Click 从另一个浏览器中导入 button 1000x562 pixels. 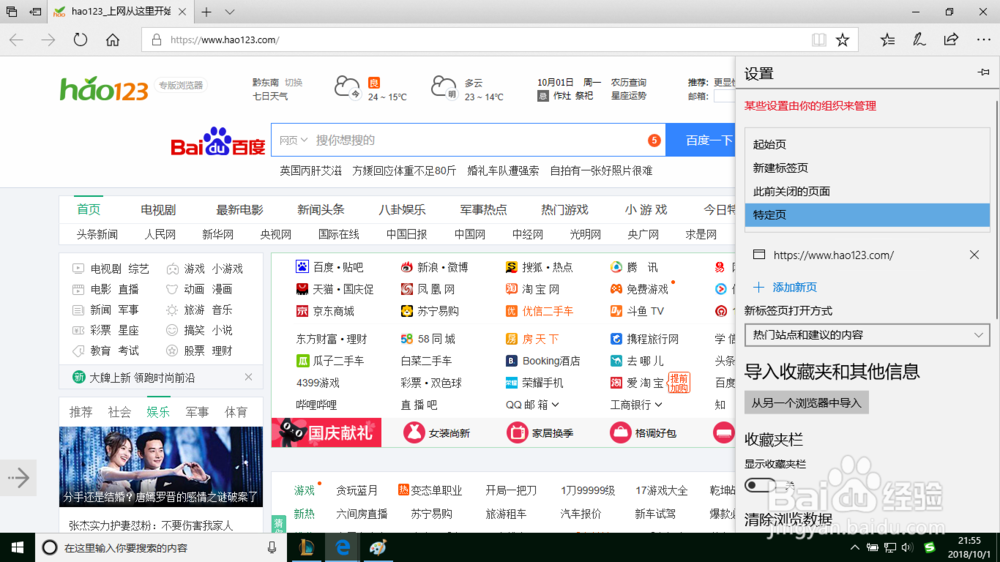coord(806,403)
